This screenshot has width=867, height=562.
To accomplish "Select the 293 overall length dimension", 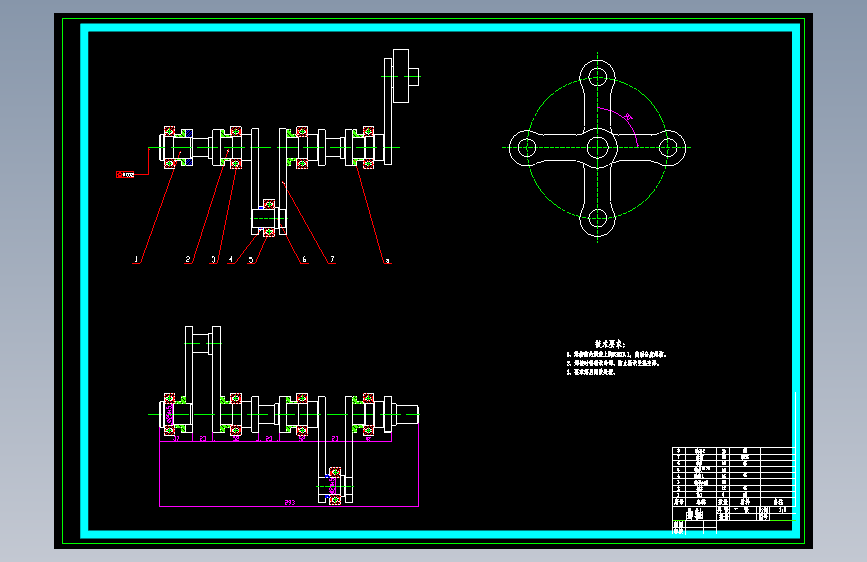I will pyautogui.click(x=290, y=502).
